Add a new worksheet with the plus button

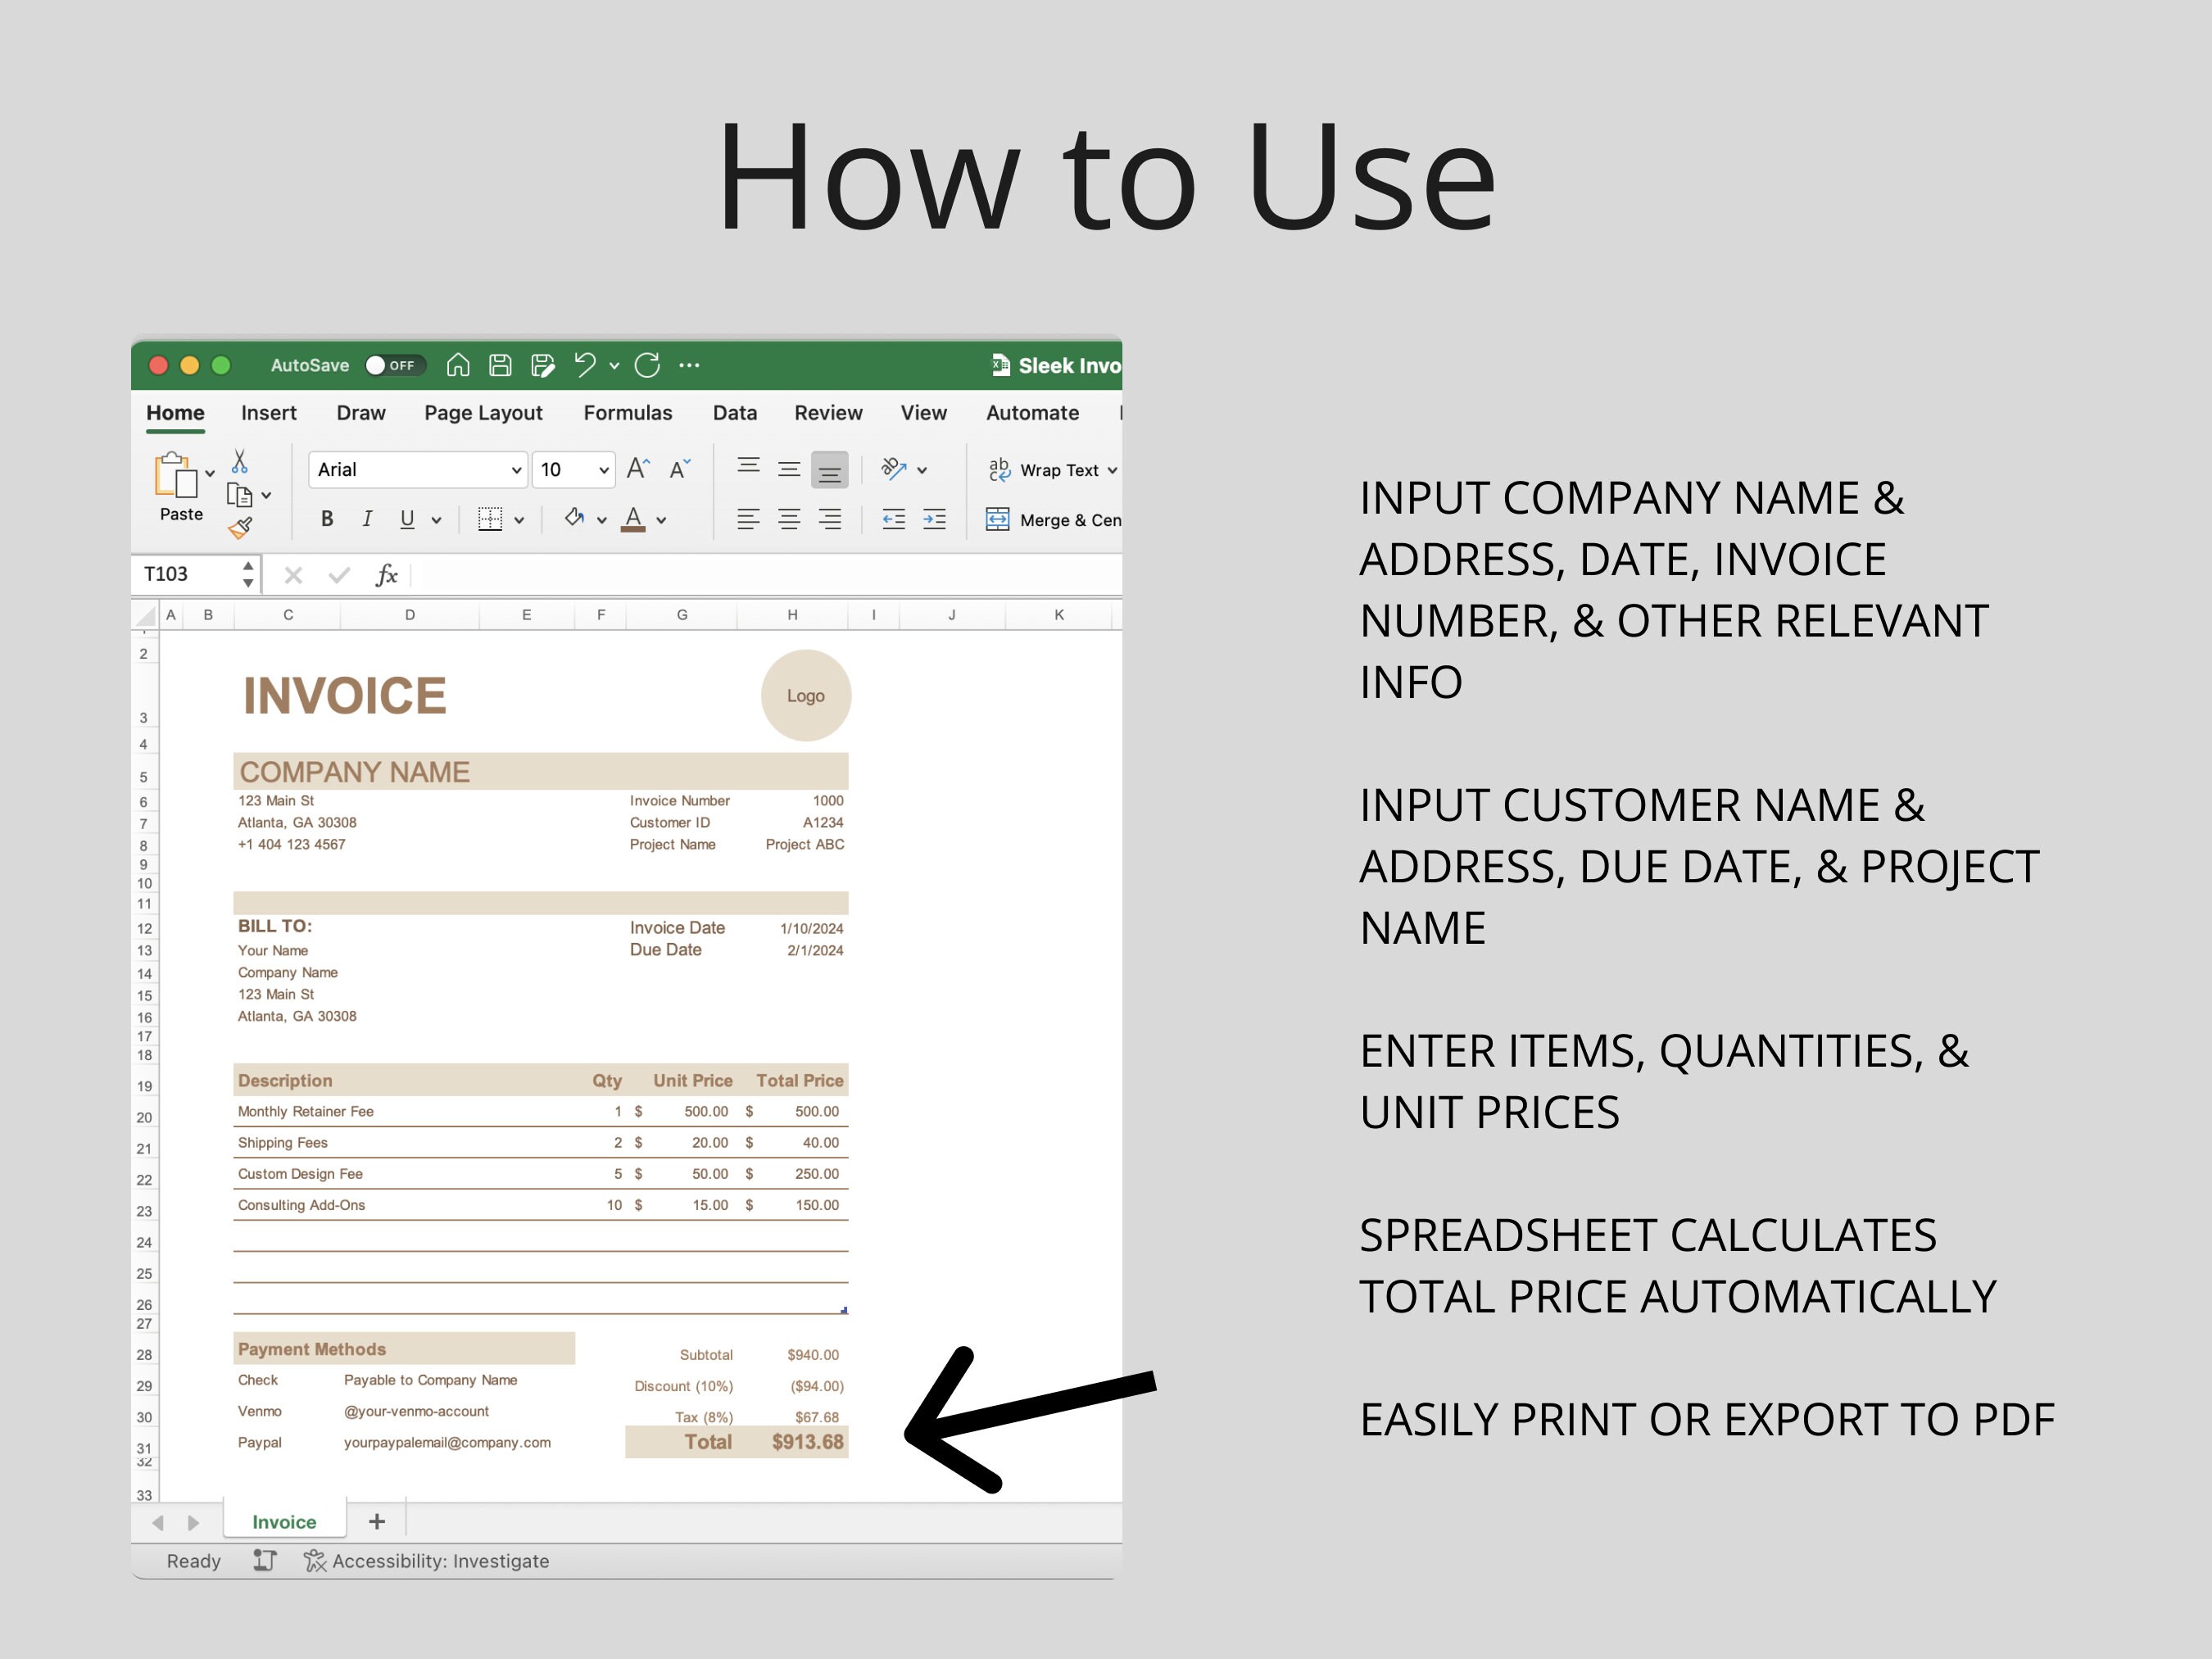point(377,1521)
